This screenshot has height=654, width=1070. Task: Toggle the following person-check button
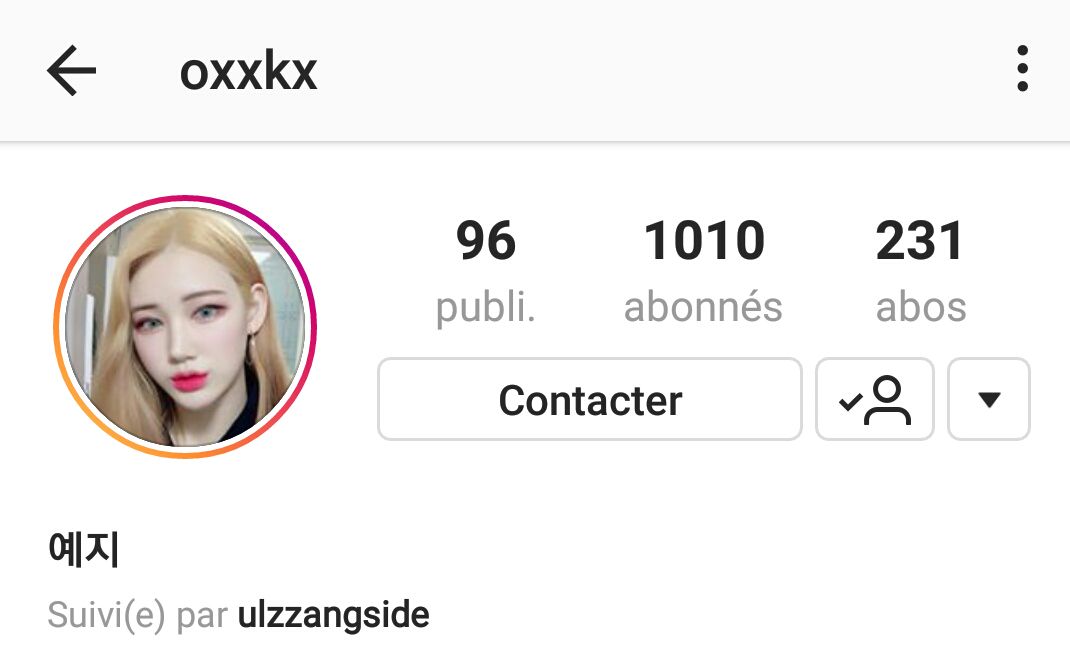point(874,399)
